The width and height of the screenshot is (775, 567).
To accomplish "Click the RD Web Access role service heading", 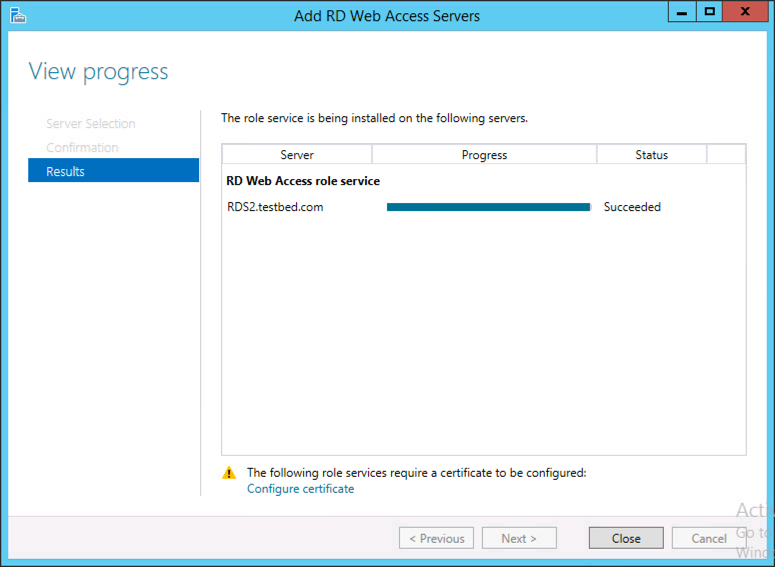I will tap(303, 181).
